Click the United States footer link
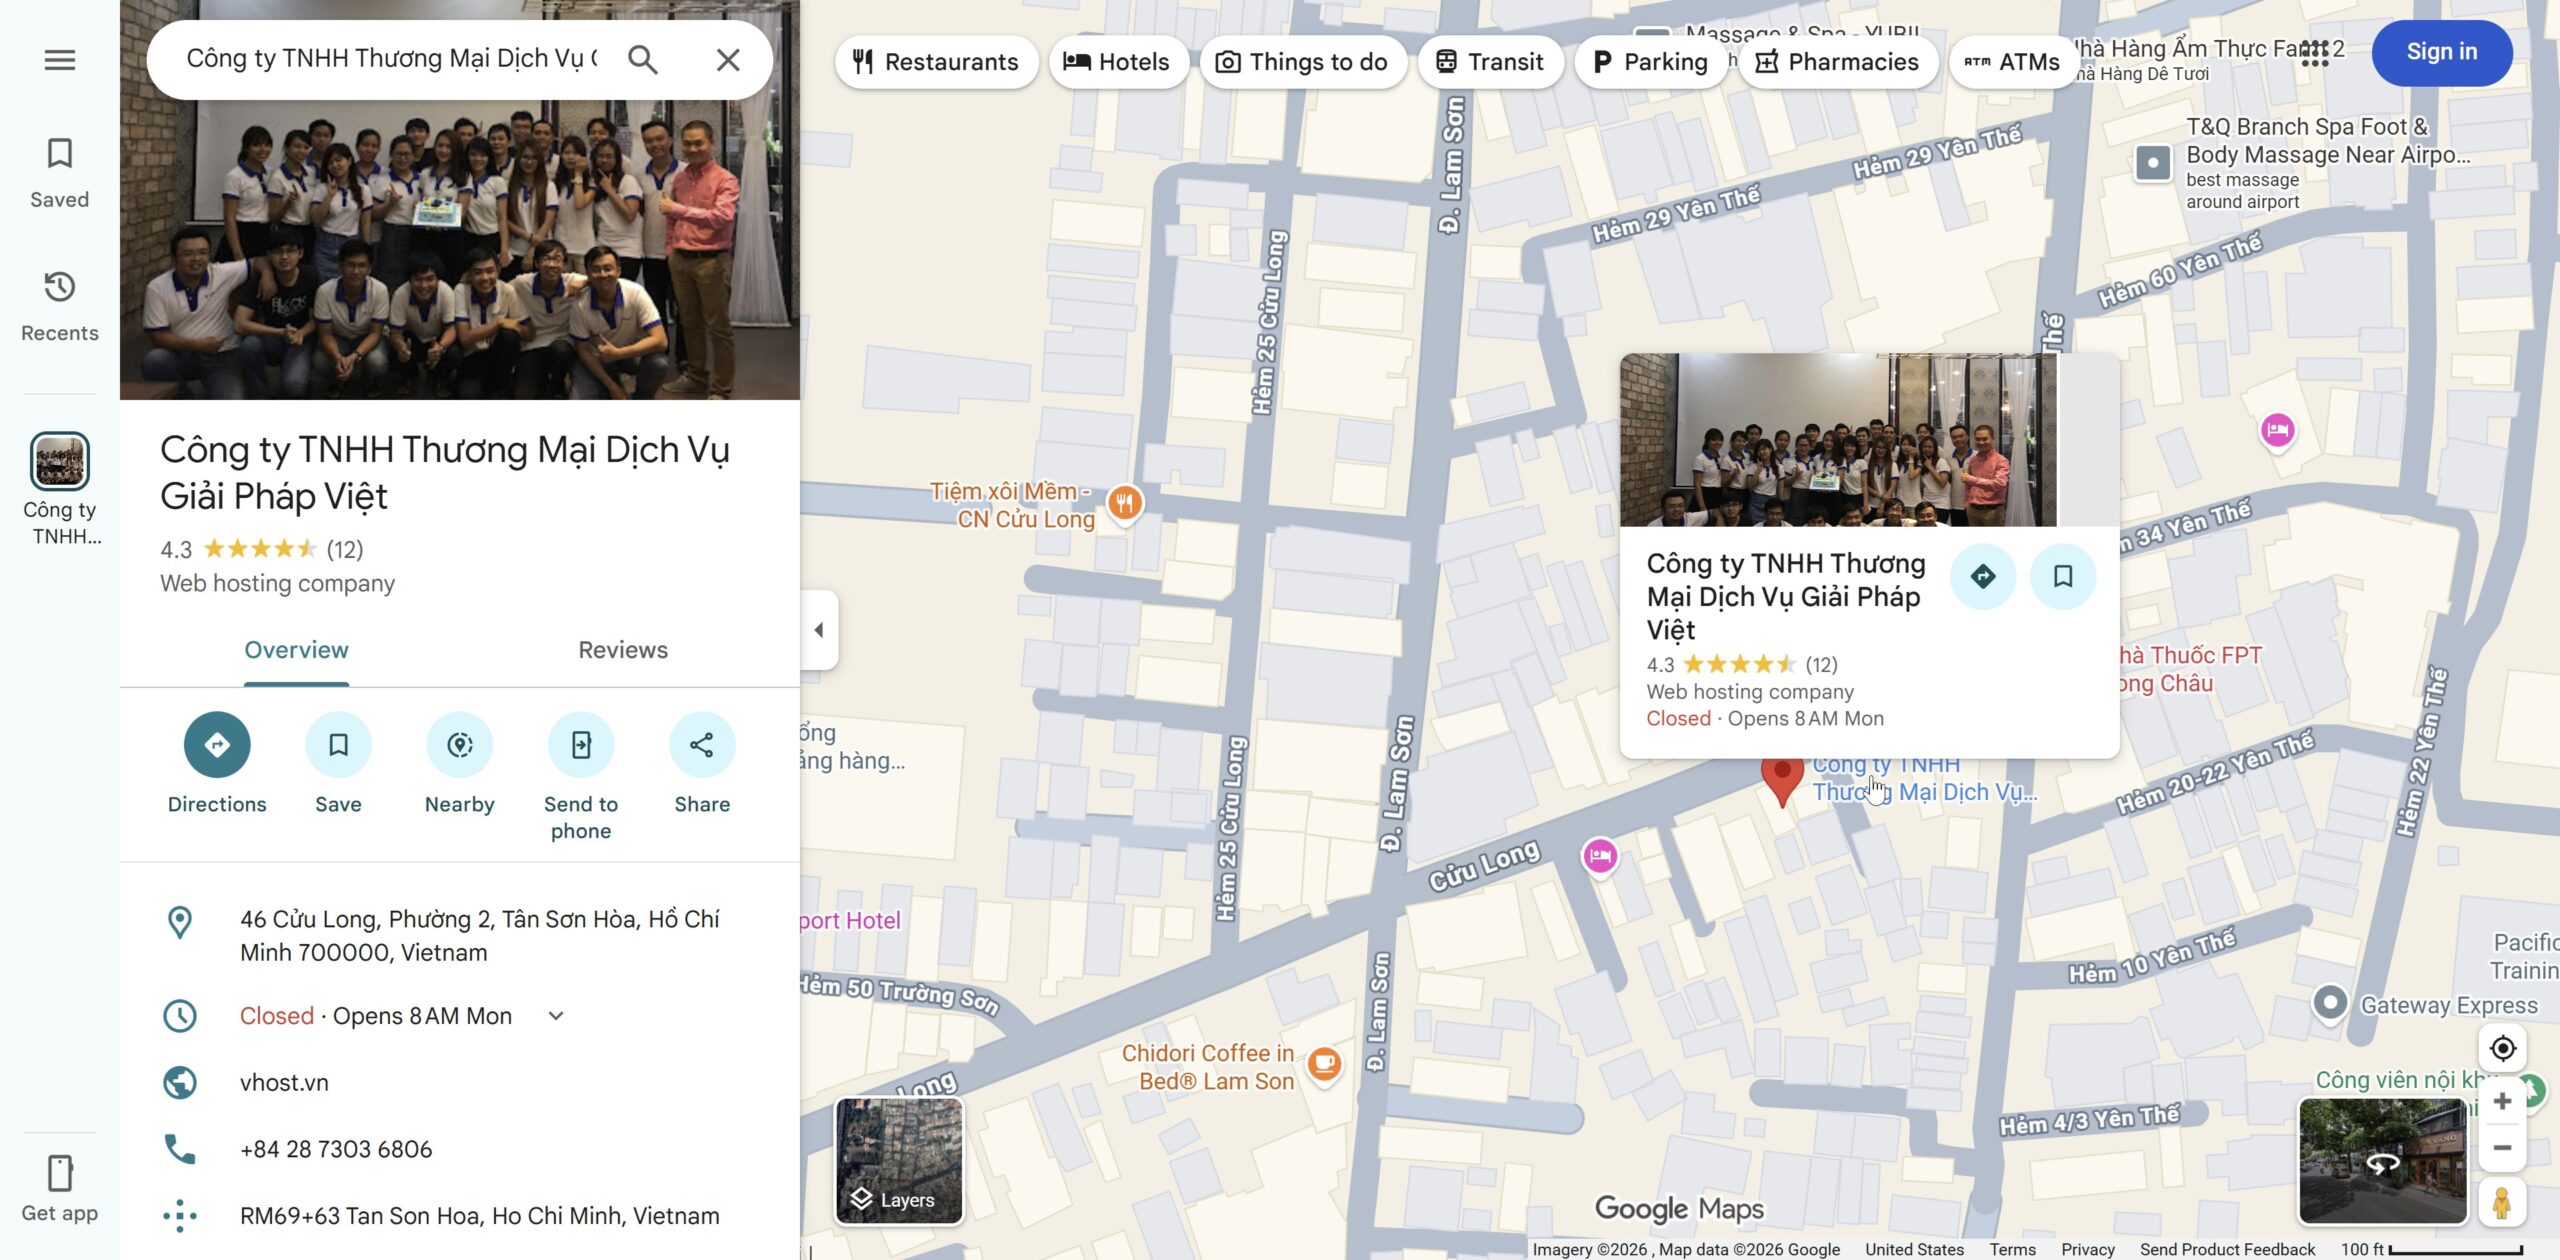The width and height of the screenshot is (2560, 1260). [x=1914, y=1249]
